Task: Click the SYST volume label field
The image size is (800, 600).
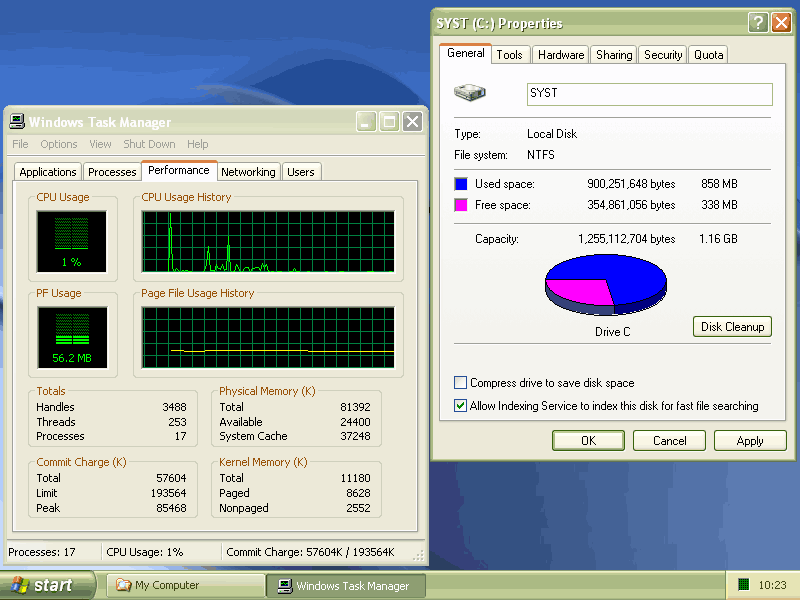Action: point(649,94)
